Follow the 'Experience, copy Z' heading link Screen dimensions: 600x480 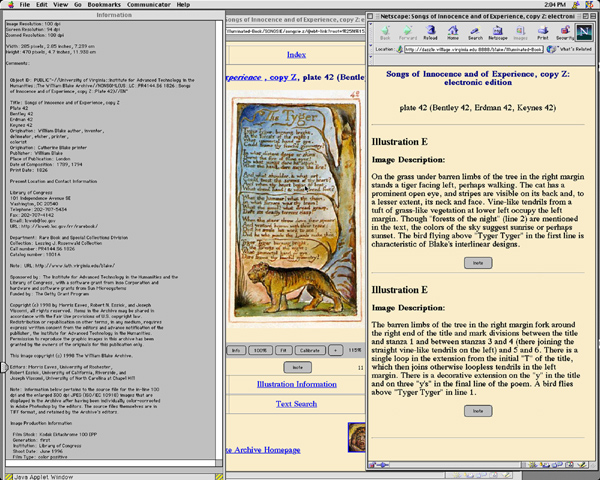pyautogui.click(x=261, y=77)
